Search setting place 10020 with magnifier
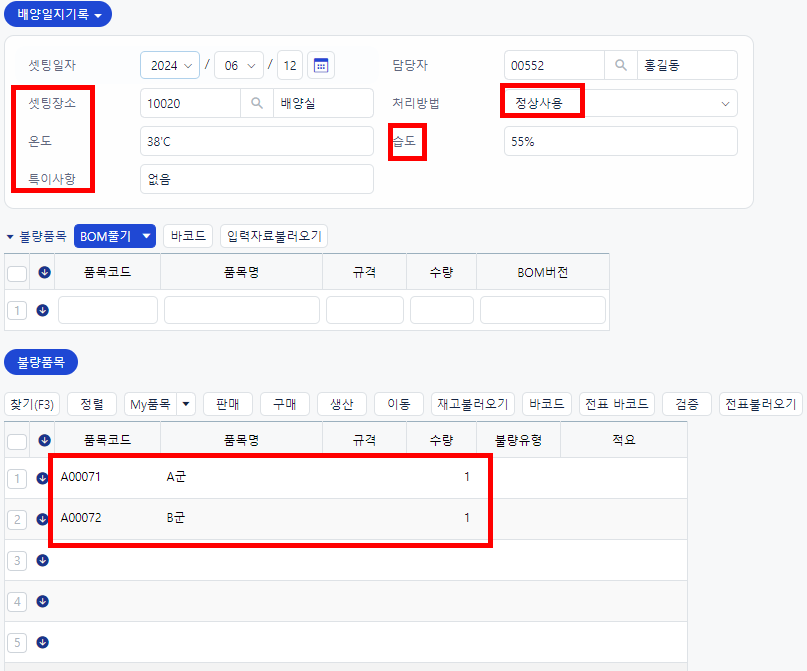The width and height of the screenshot is (807, 671). point(257,103)
